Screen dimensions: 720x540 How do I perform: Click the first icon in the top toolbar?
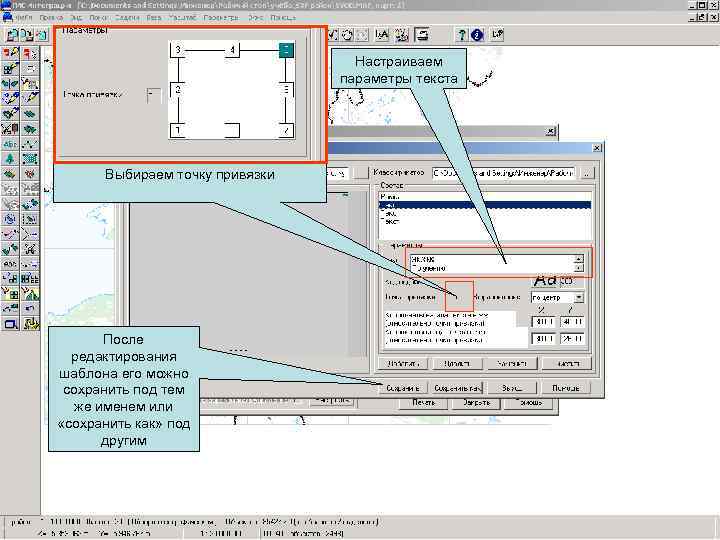[x=12, y=35]
